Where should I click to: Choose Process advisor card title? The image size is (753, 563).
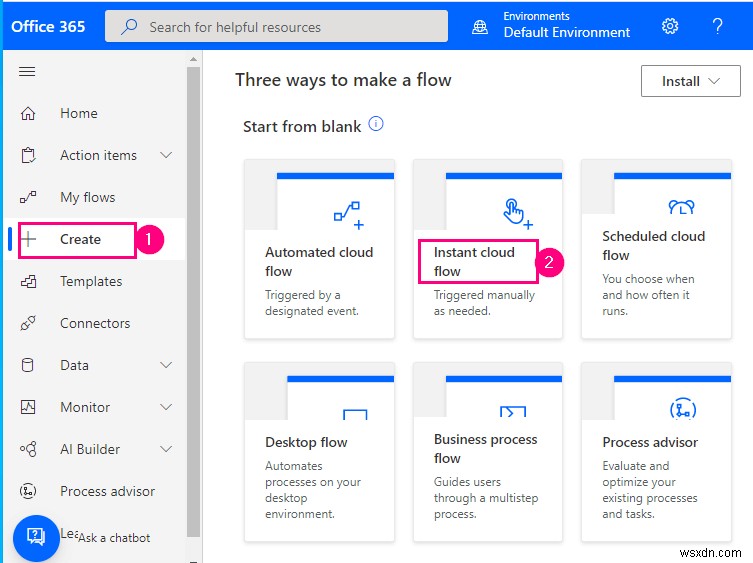(x=650, y=442)
